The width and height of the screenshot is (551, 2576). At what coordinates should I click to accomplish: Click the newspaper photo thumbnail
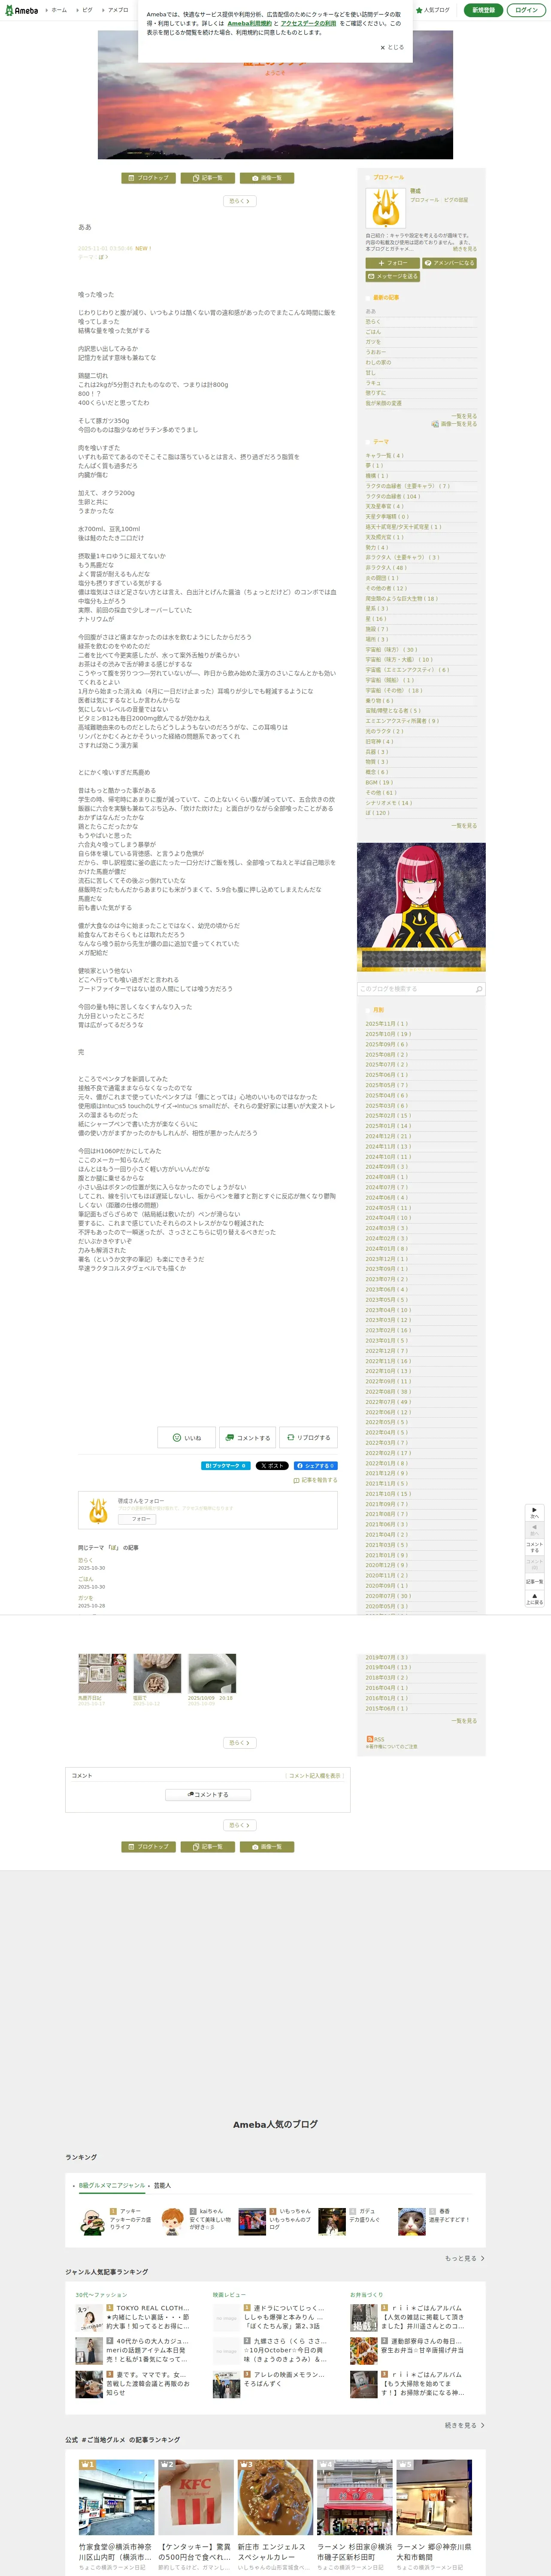(102, 1673)
